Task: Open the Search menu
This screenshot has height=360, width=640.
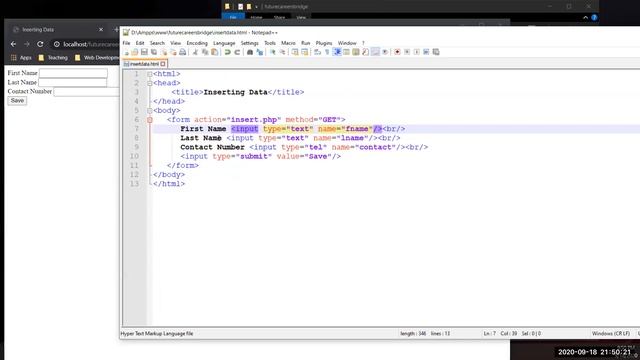Action: (157, 43)
